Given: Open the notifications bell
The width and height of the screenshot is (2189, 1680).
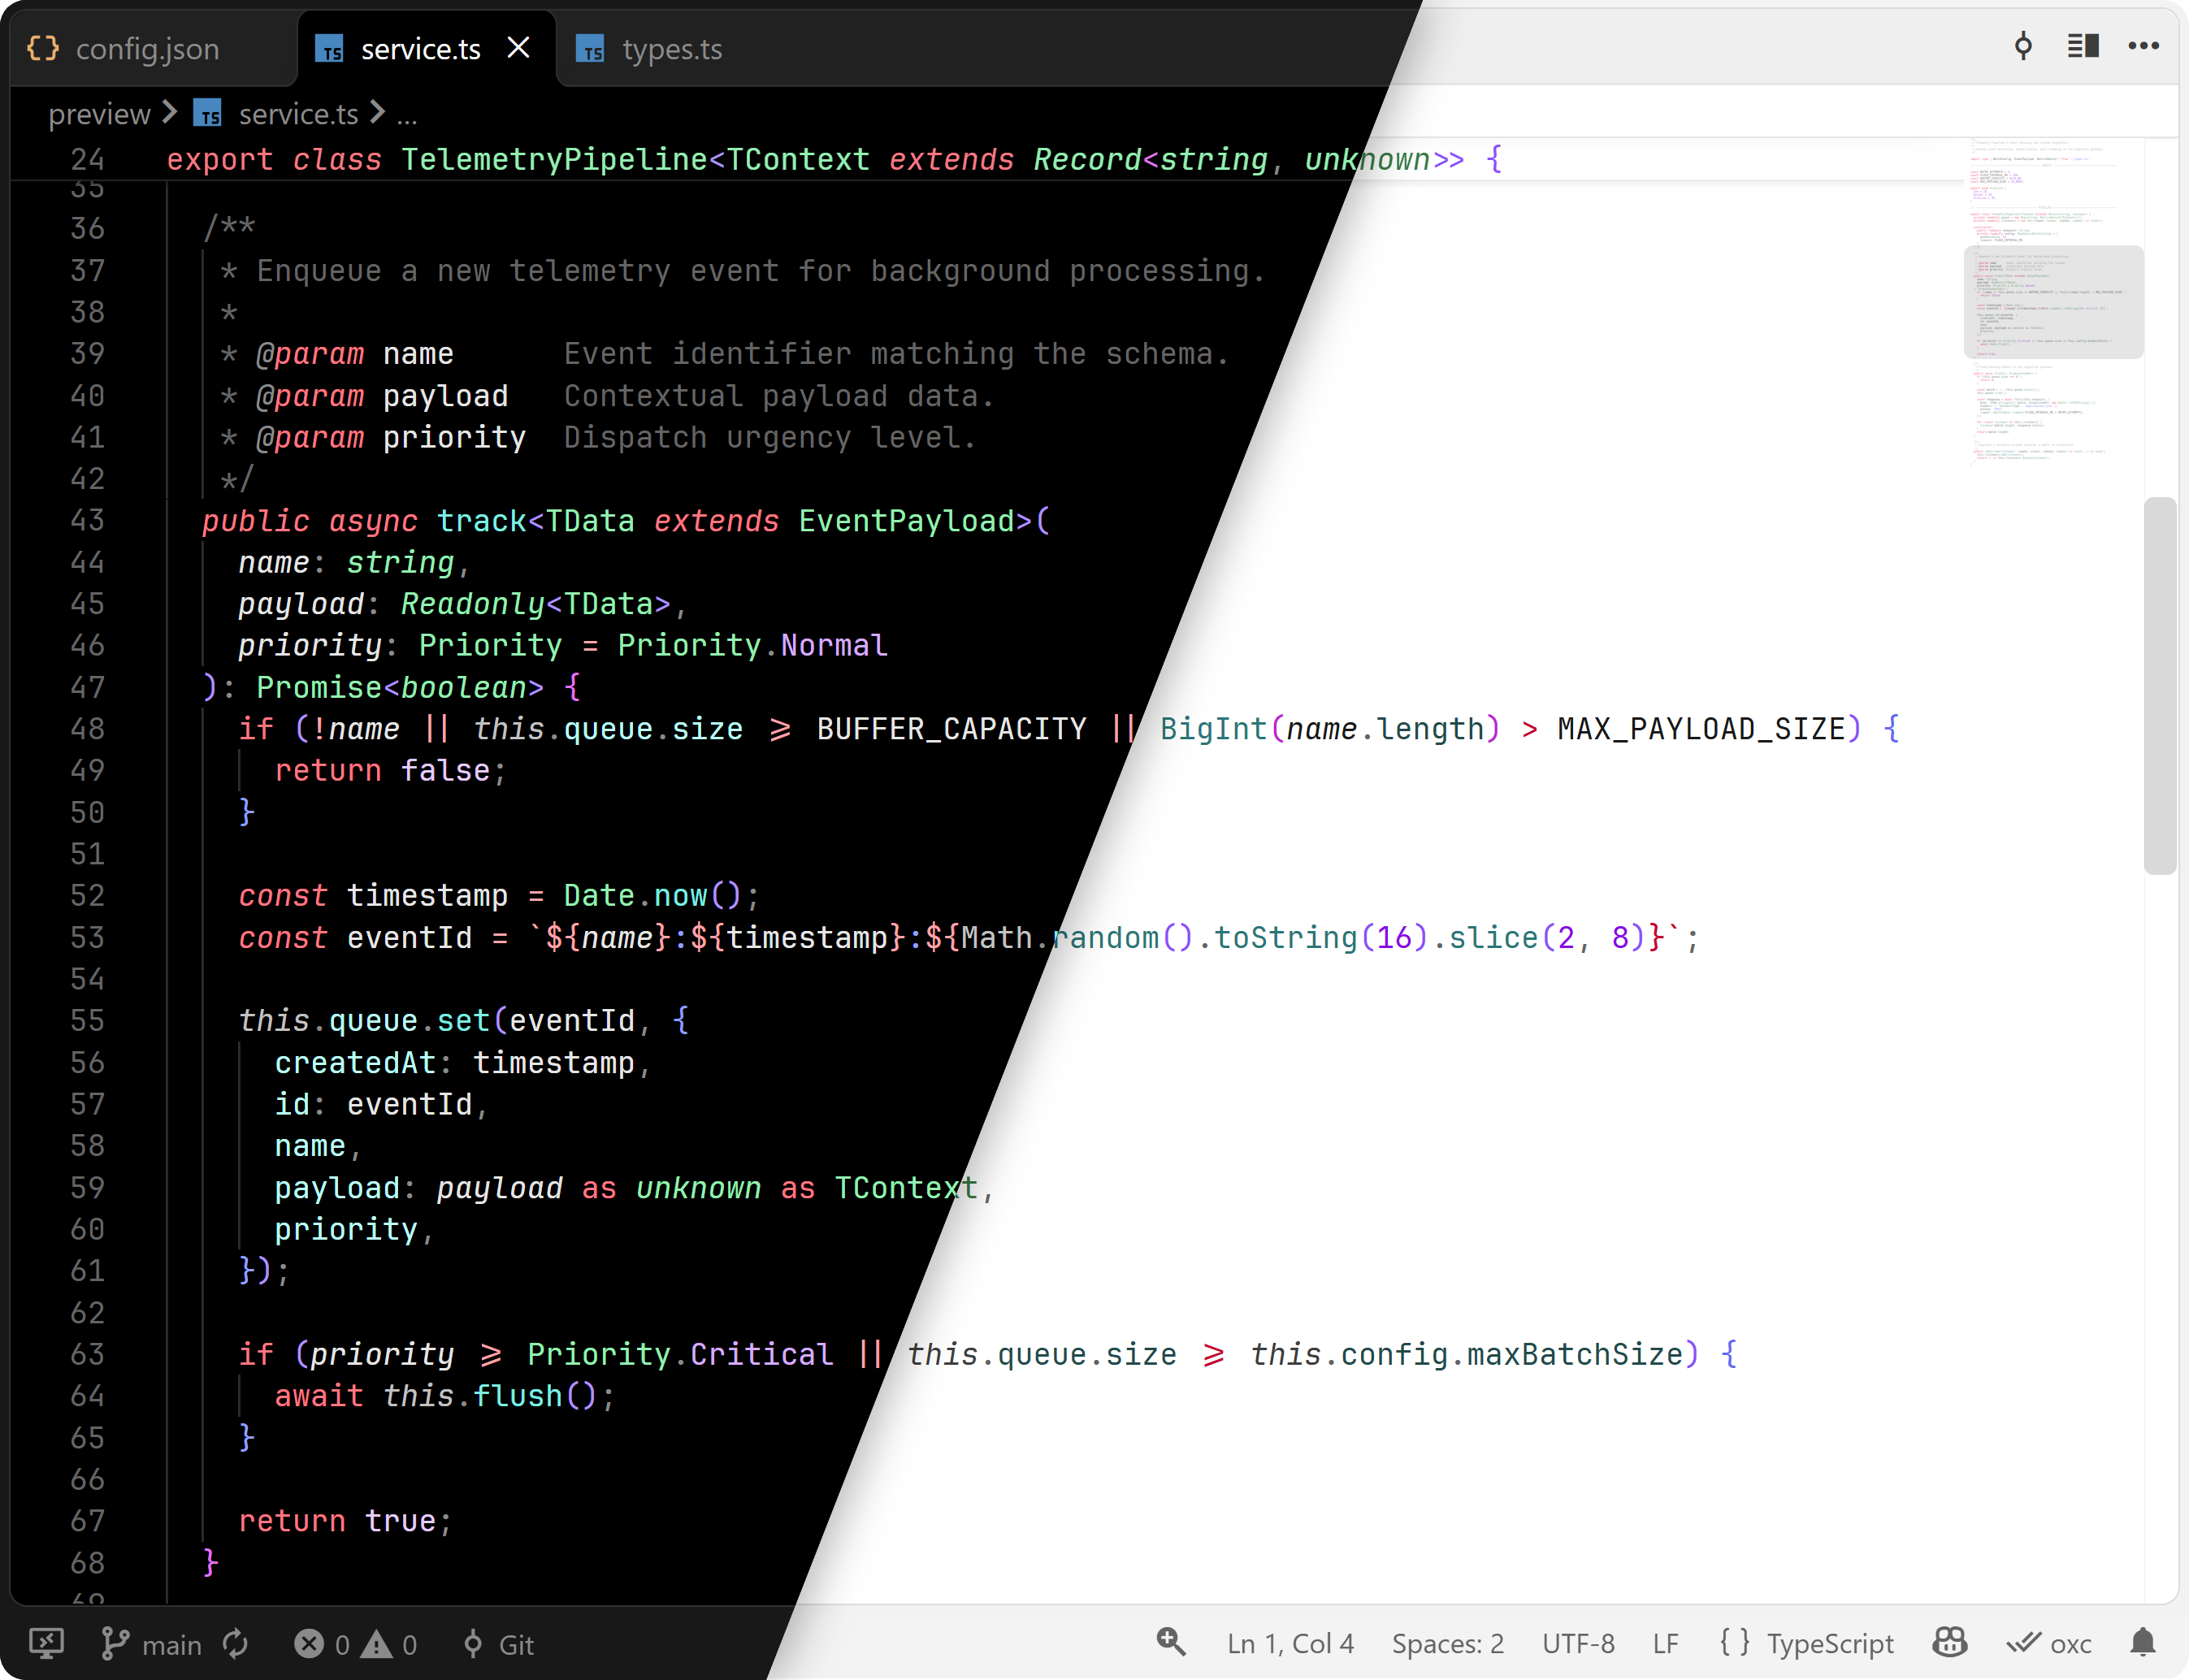Looking at the screenshot, I should tap(2142, 1642).
